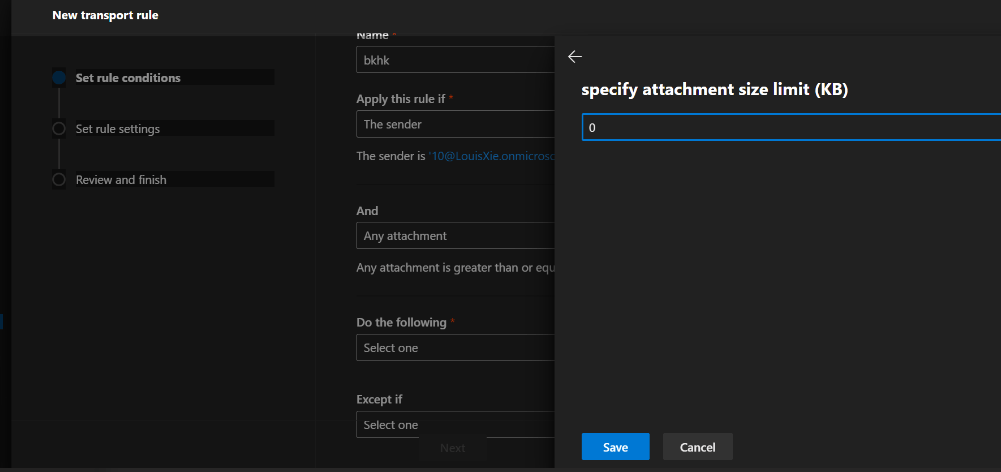Click the back arrow in size limit panel
1001x472 pixels.
(x=575, y=57)
